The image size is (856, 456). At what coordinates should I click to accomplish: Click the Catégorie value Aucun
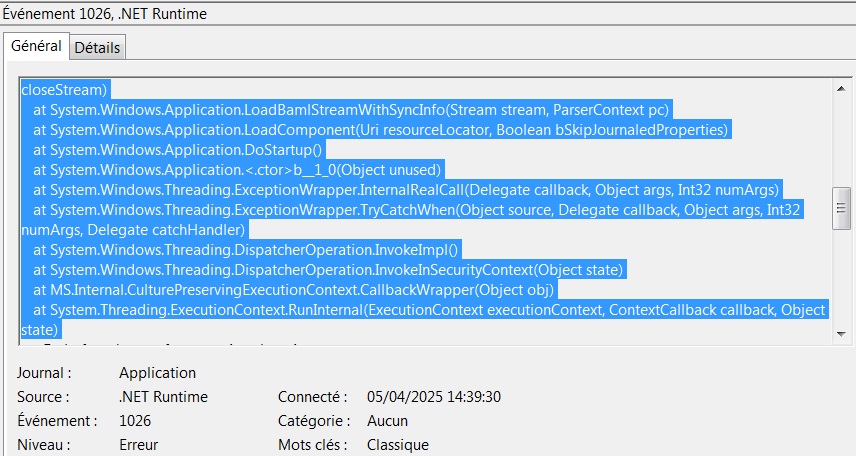[387, 421]
